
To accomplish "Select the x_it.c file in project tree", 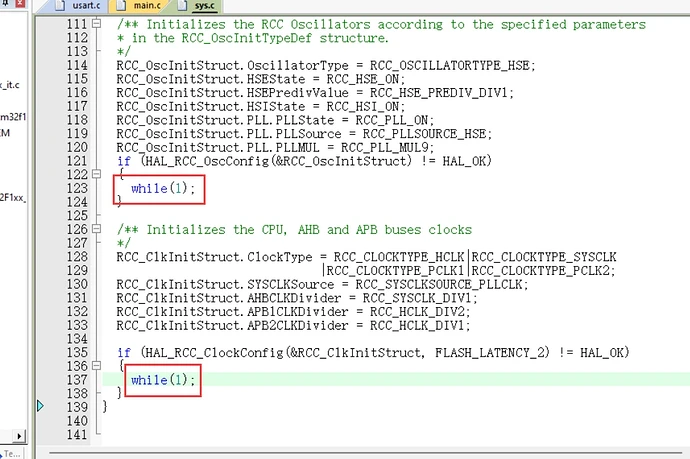I will coord(12,85).
